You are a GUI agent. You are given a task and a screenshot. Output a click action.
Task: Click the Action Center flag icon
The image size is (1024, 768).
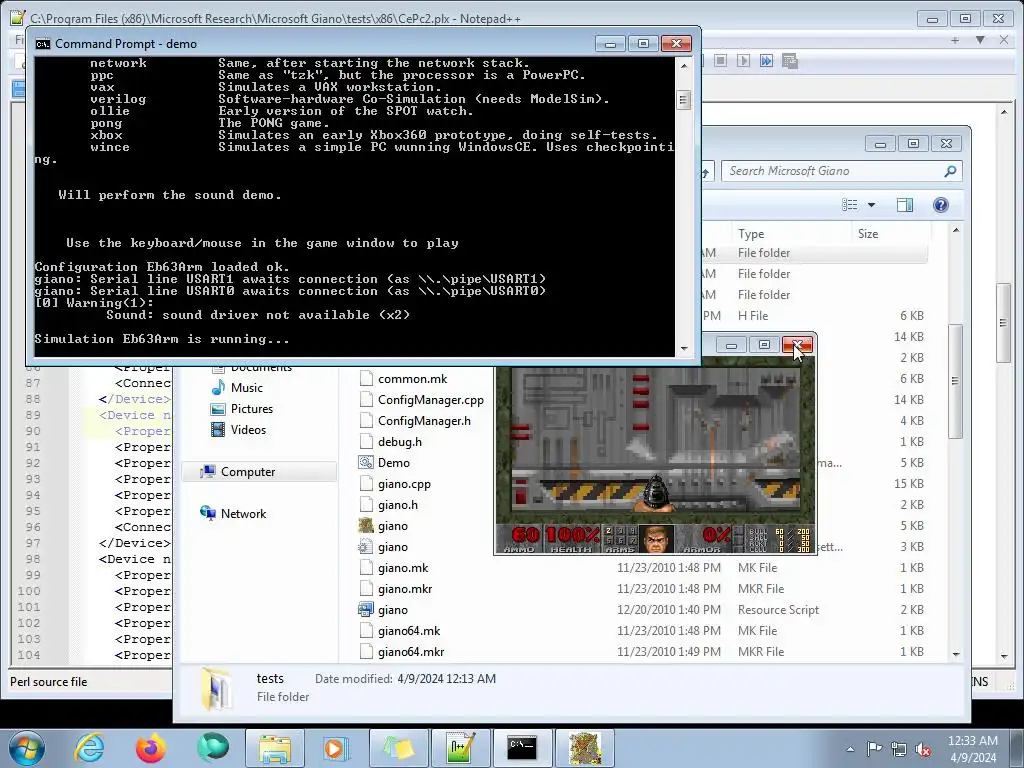pos(874,749)
